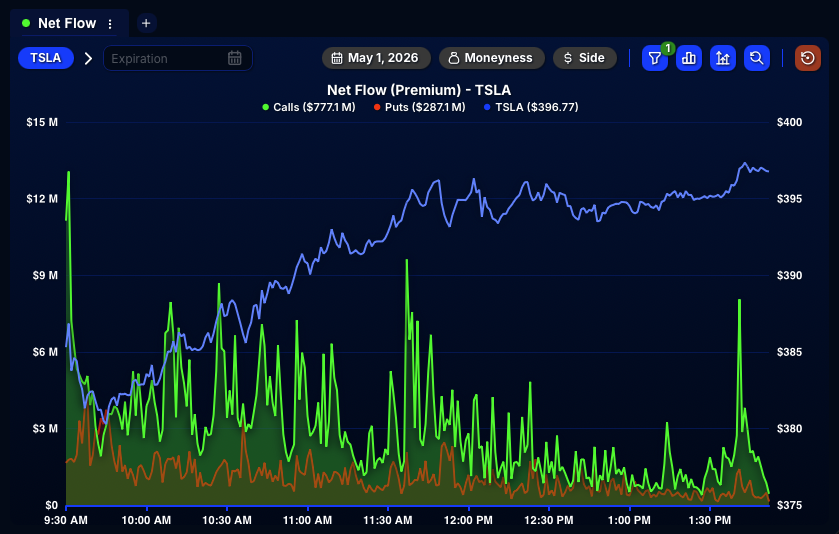The height and width of the screenshot is (534, 839).
Task: Open the May 1, 2026 date picker
Action: click(x=376, y=58)
